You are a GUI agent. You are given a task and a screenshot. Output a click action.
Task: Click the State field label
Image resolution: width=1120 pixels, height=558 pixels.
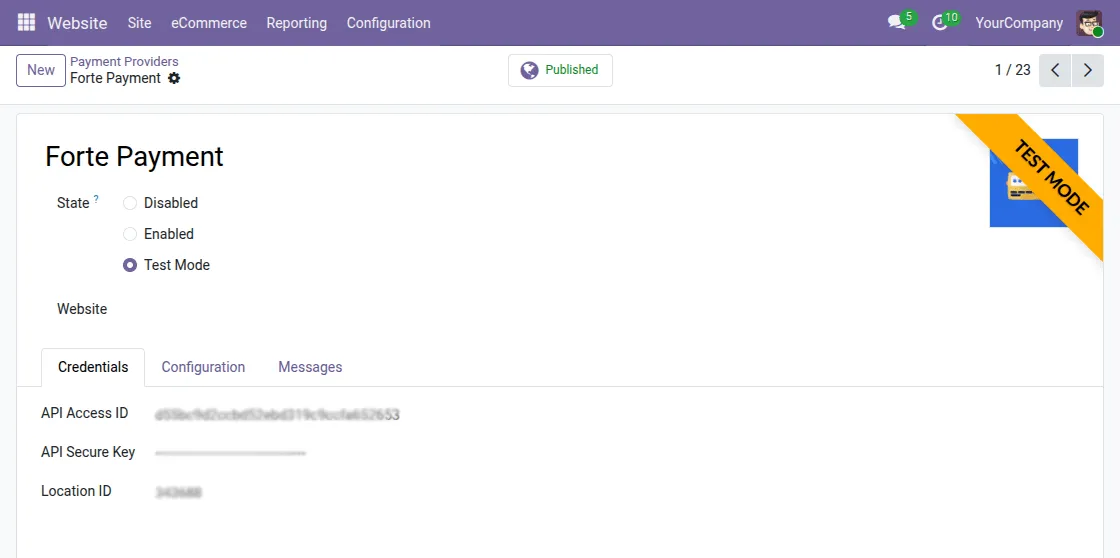point(73,203)
